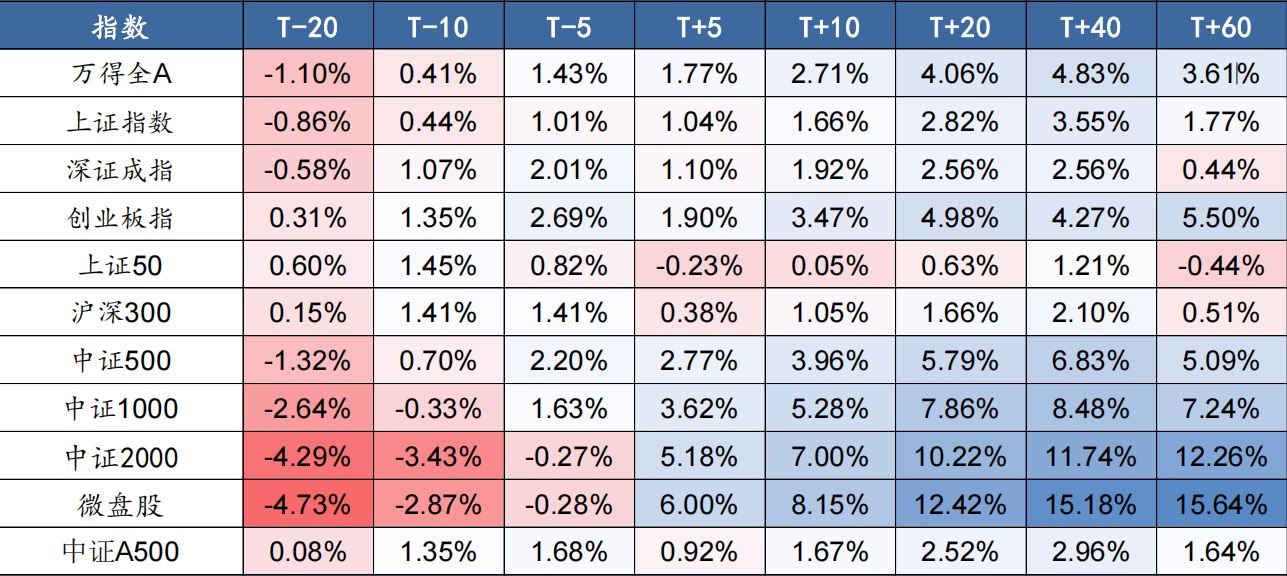
Task: Click the T-20 column header
Action: [307, 26]
